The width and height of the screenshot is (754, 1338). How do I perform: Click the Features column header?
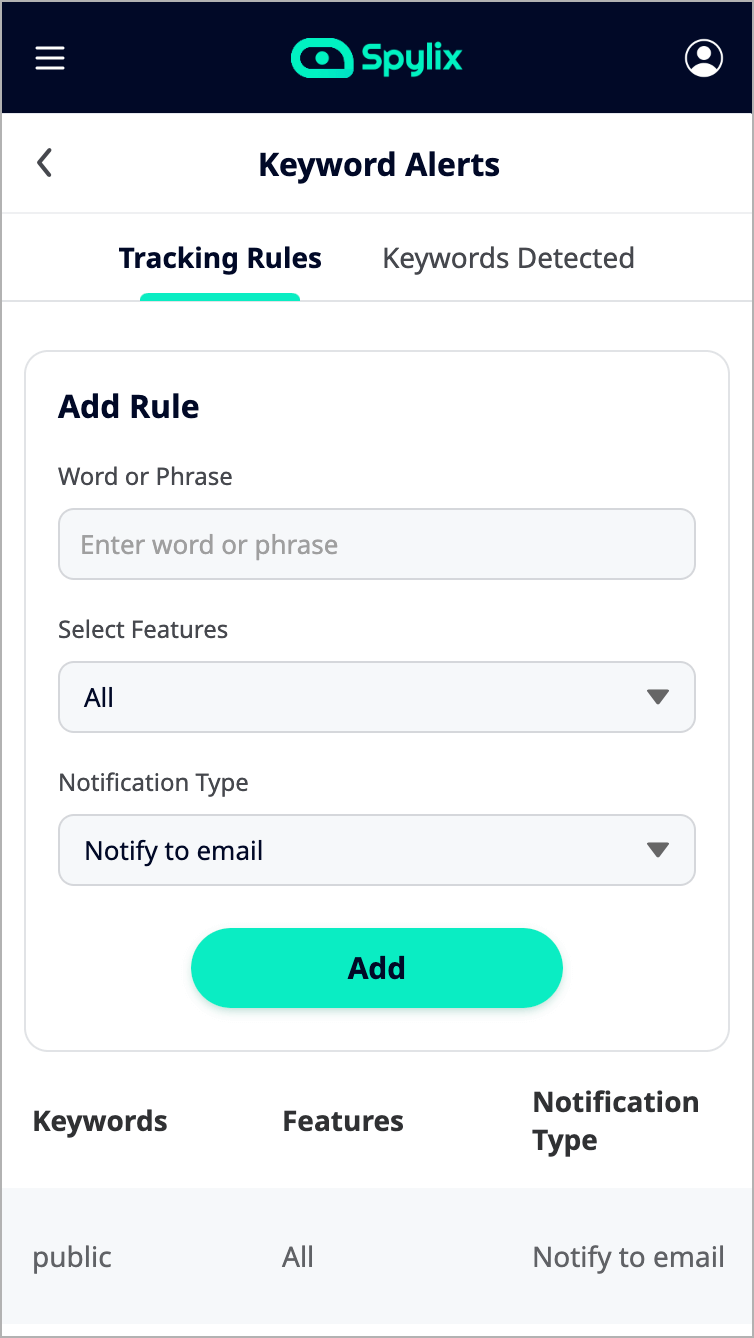tap(343, 1121)
